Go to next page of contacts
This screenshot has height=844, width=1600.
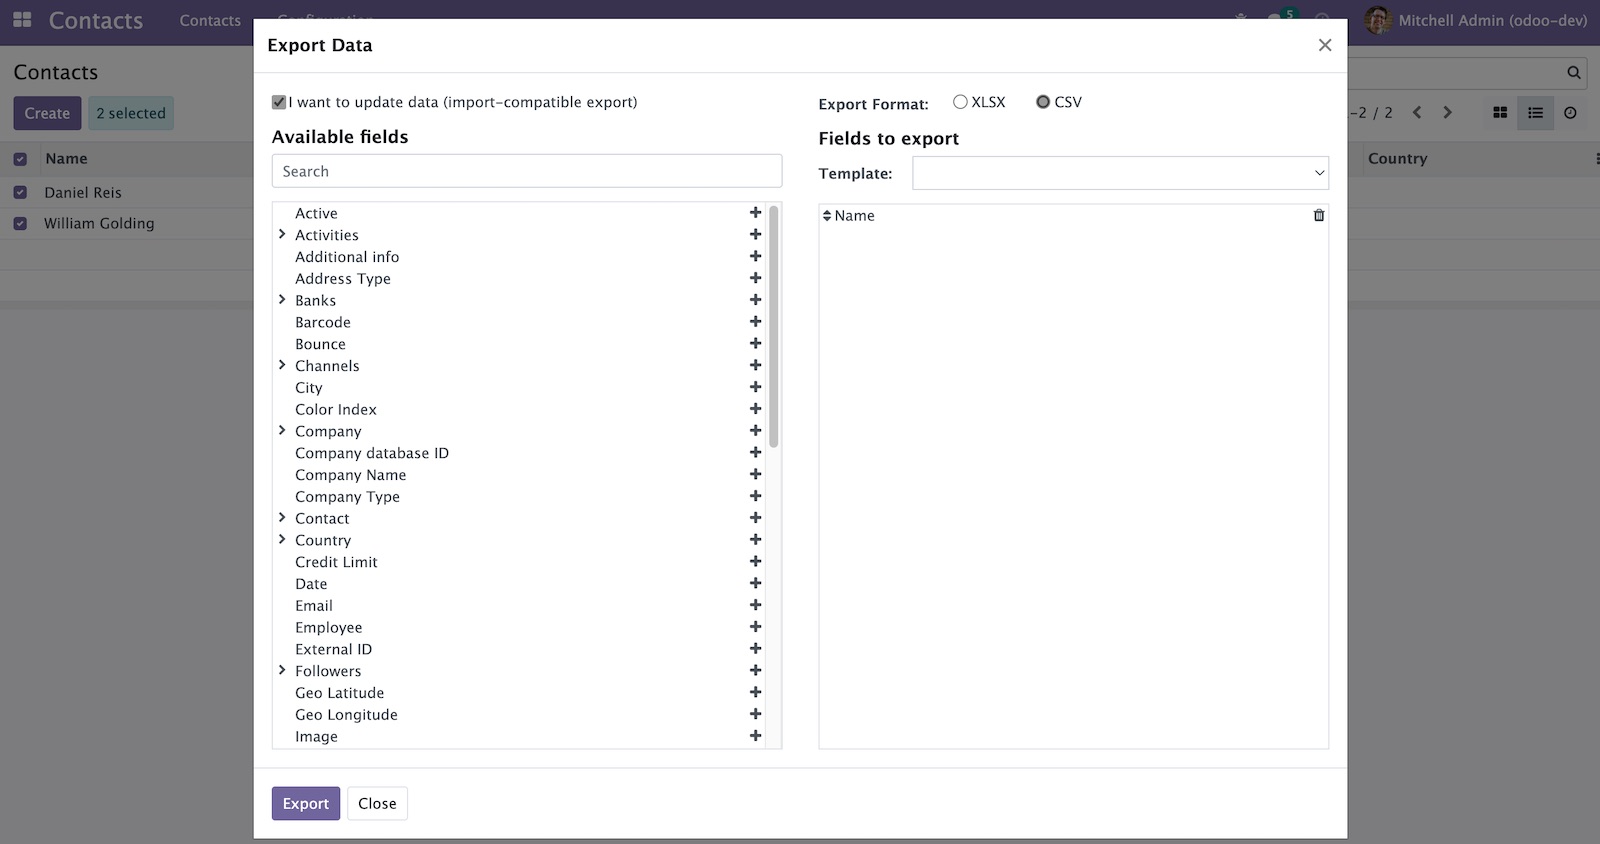(x=1447, y=113)
